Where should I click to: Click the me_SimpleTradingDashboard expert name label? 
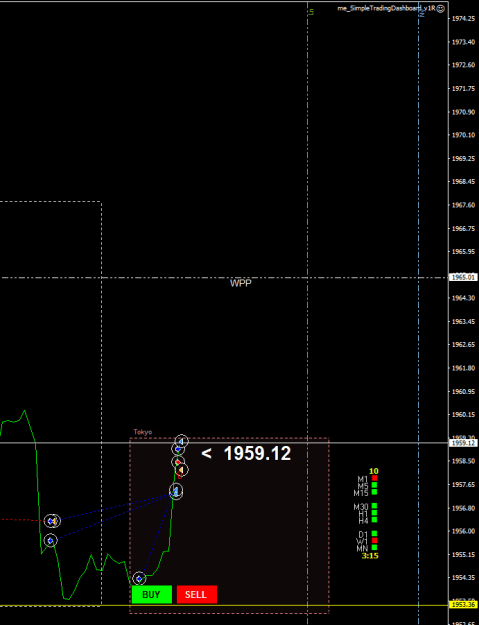click(x=386, y=8)
